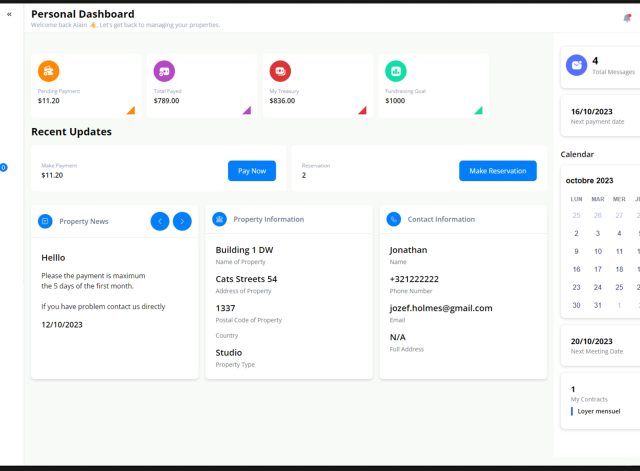Go to previous property news item
640x471 pixels.
click(160, 221)
